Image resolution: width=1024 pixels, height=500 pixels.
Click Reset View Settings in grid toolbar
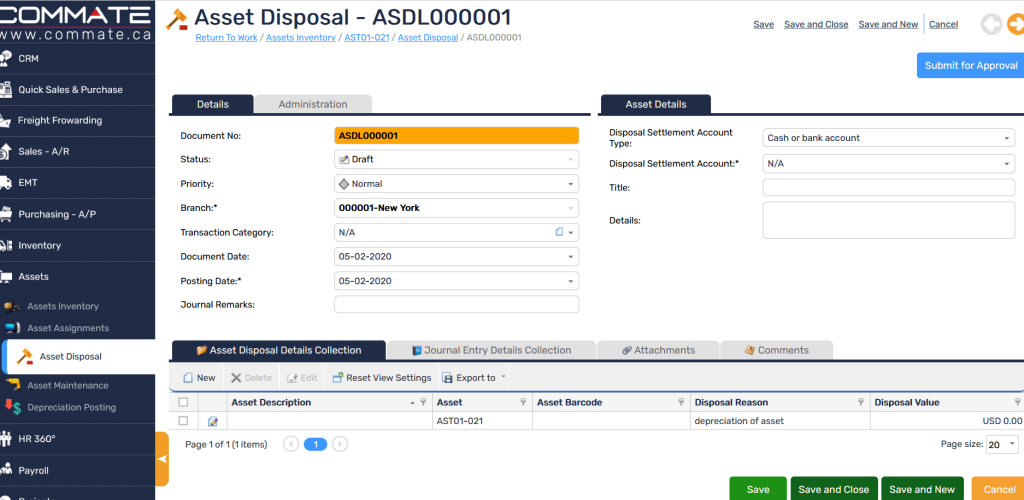[382, 378]
